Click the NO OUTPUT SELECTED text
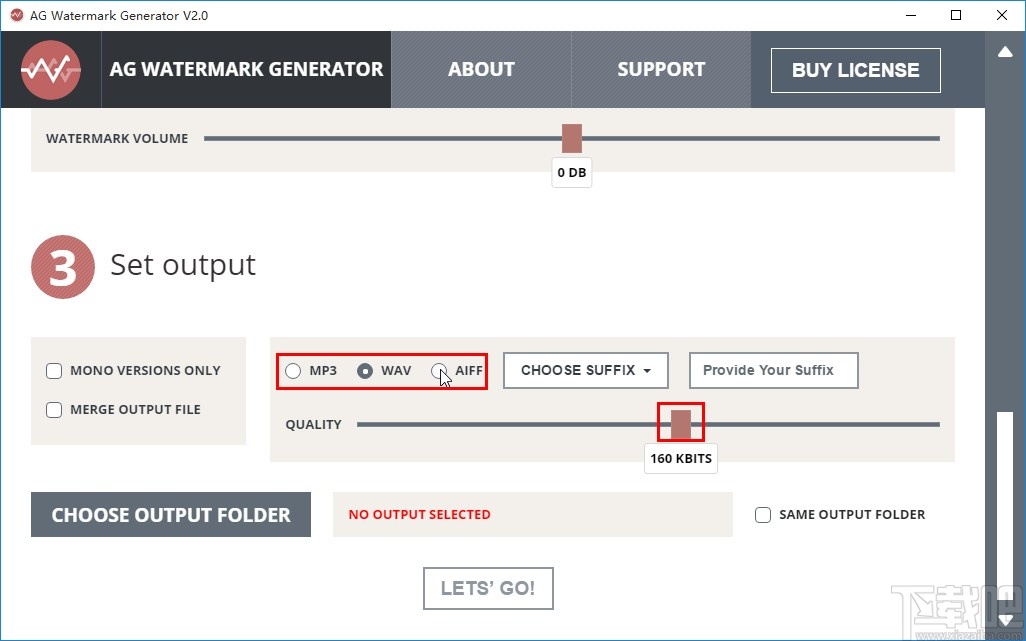Screen dimensions: 1026x641 (419, 515)
